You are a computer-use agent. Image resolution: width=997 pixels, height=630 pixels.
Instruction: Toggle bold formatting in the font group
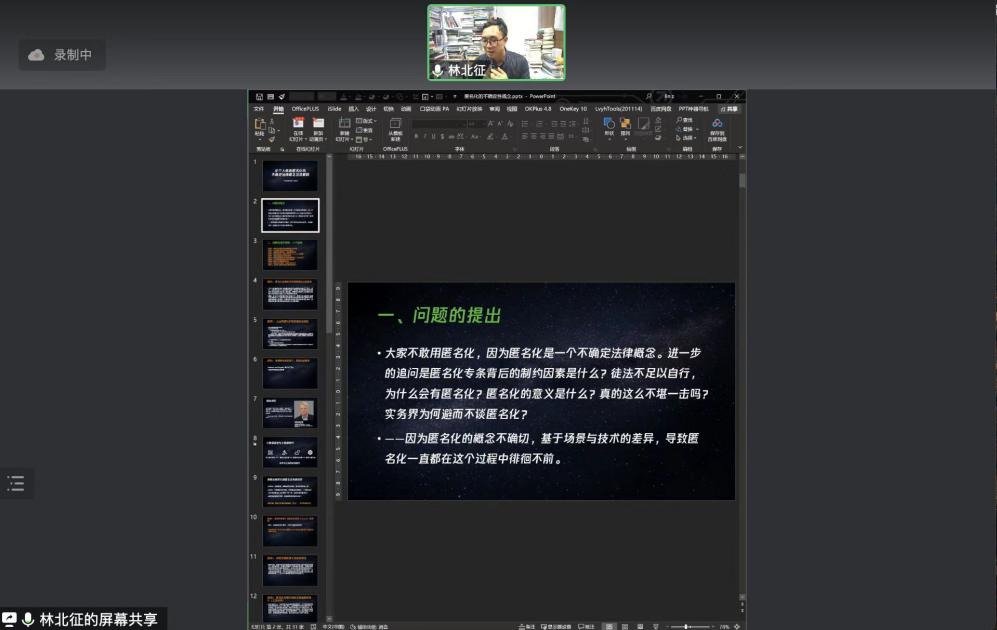416,136
